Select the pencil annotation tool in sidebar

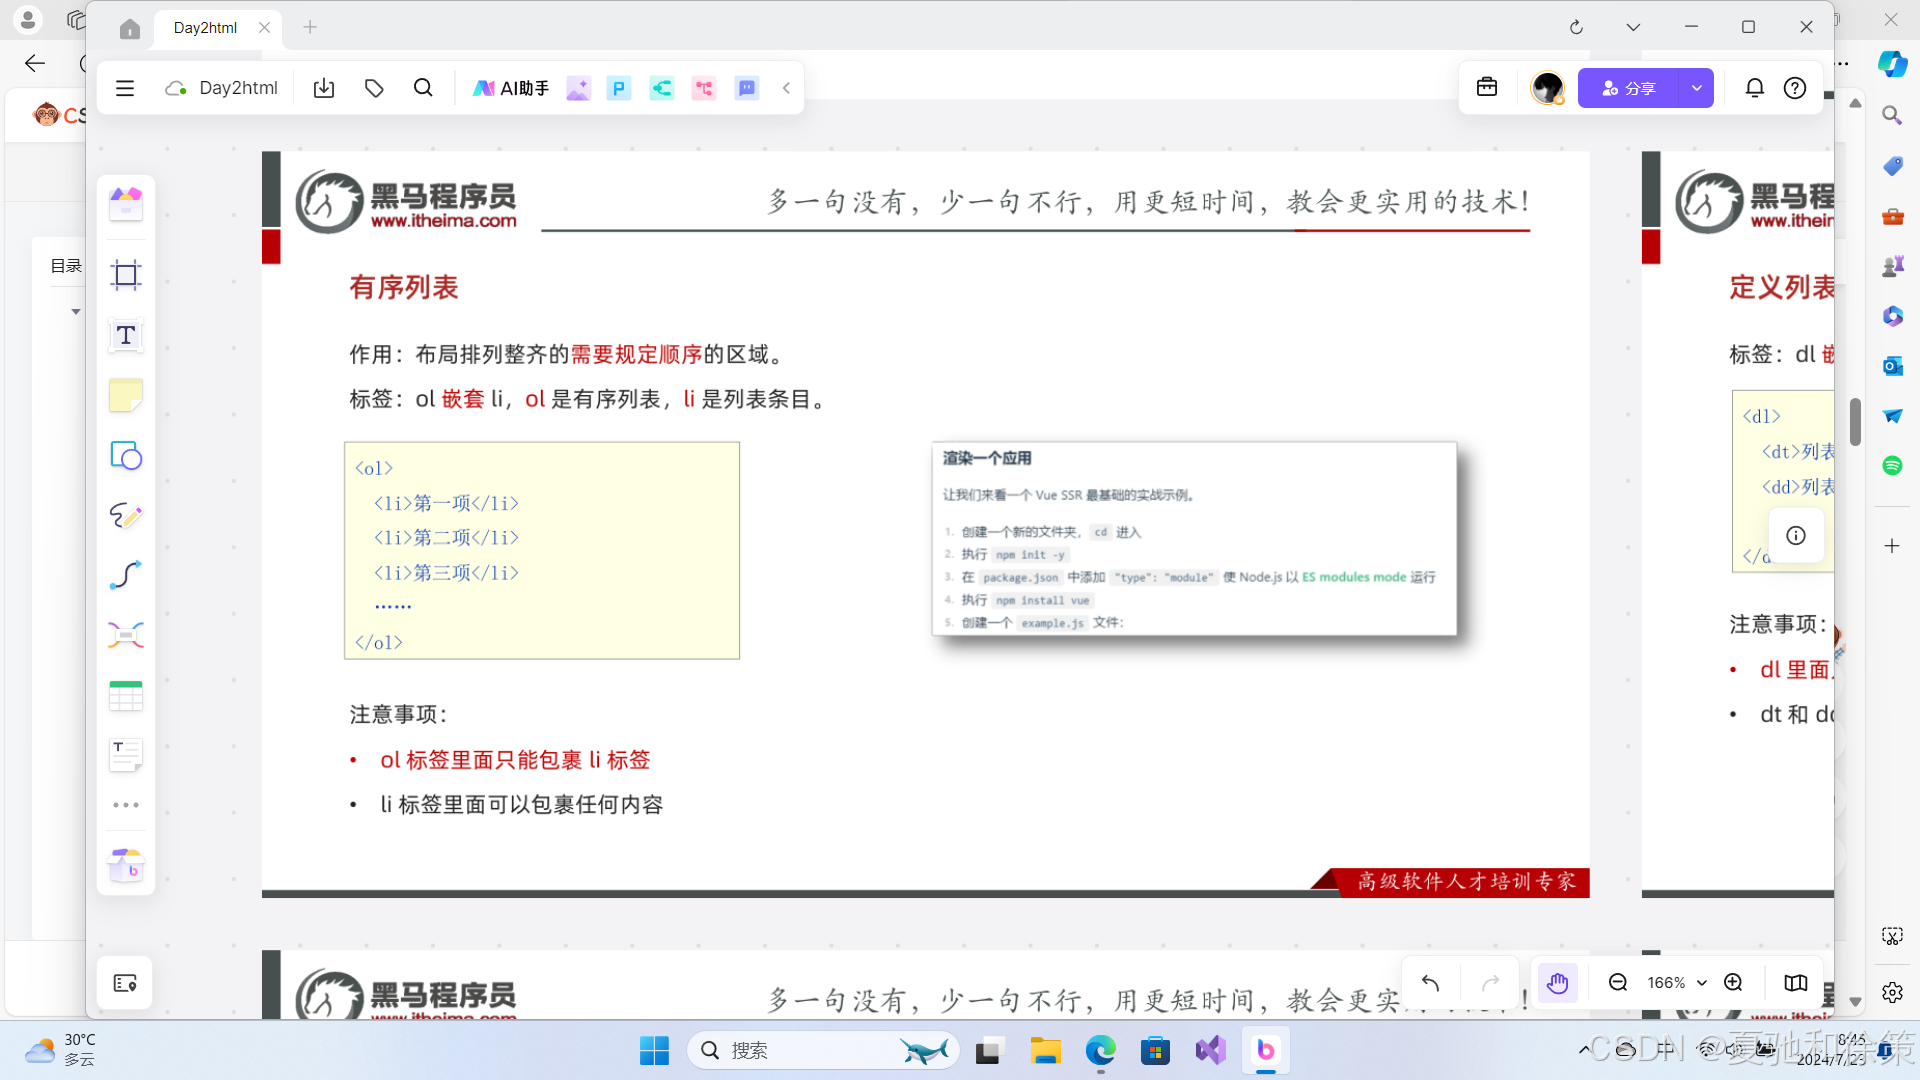tap(125, 515)
